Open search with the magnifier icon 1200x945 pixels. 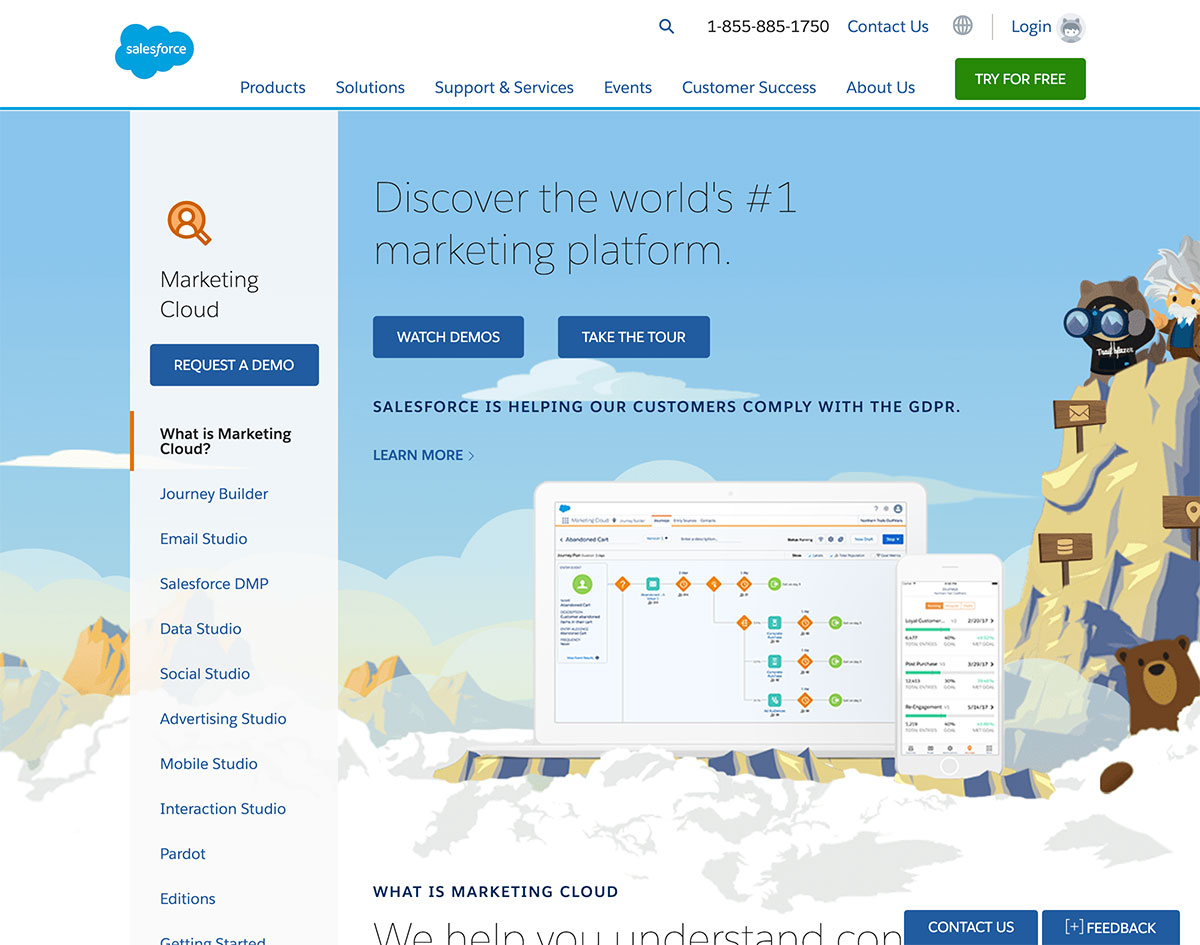[x=667, y=27]
